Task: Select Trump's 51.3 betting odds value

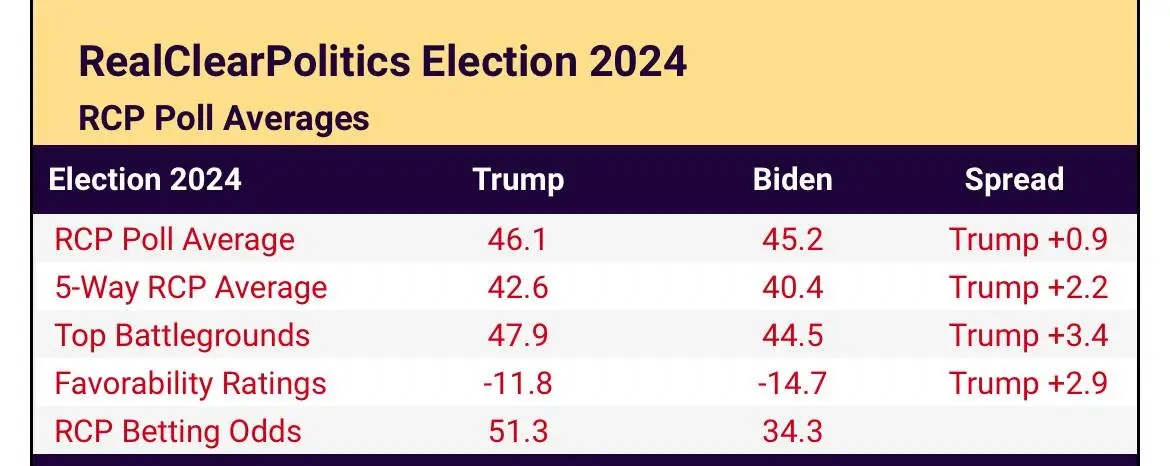Action: [x=516, y=432]
